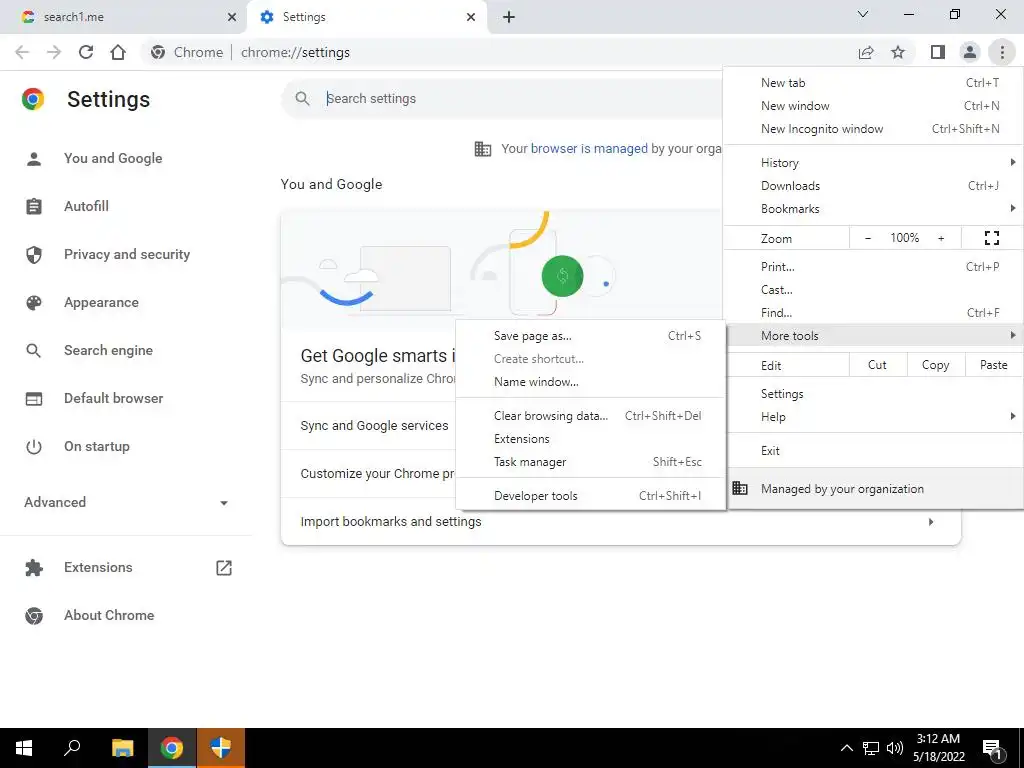Open Import bookmarks and settings row
The width and height of the screenshot is (1024, 768).
(620, 522)
